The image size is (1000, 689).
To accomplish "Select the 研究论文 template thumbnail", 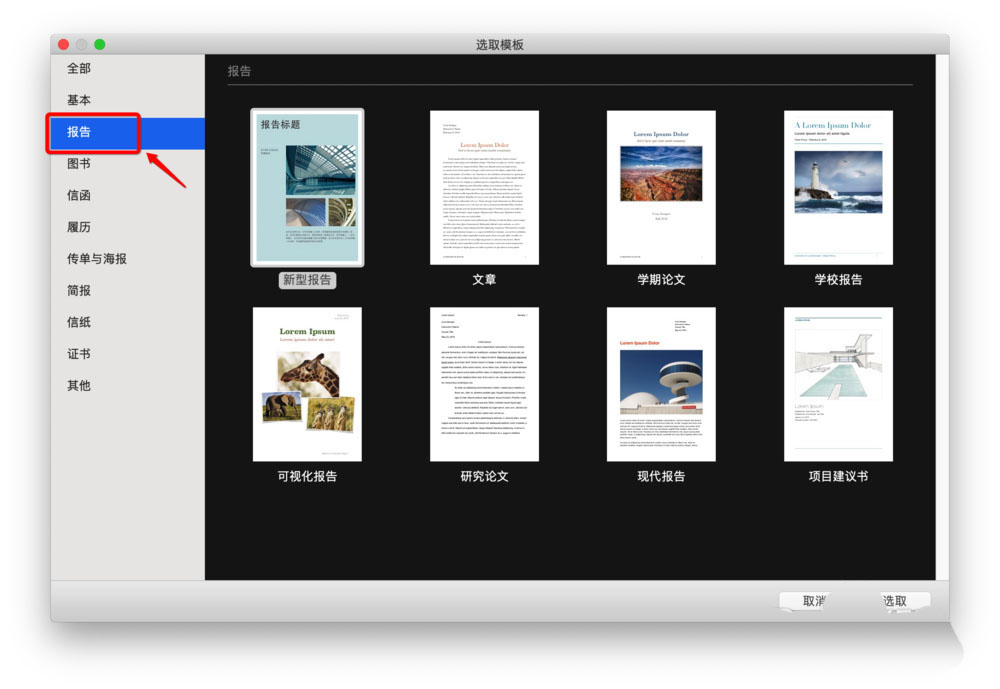I will 484,384.
